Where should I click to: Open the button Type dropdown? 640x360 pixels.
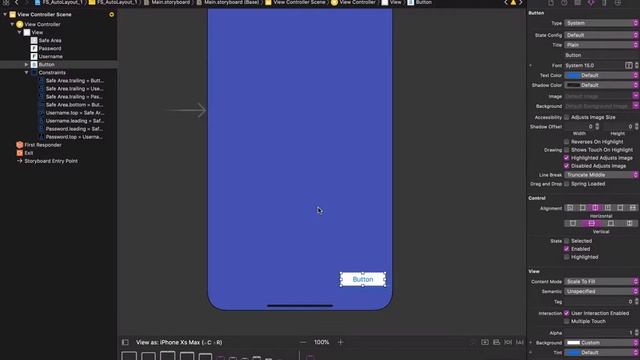tap(601, 23)
